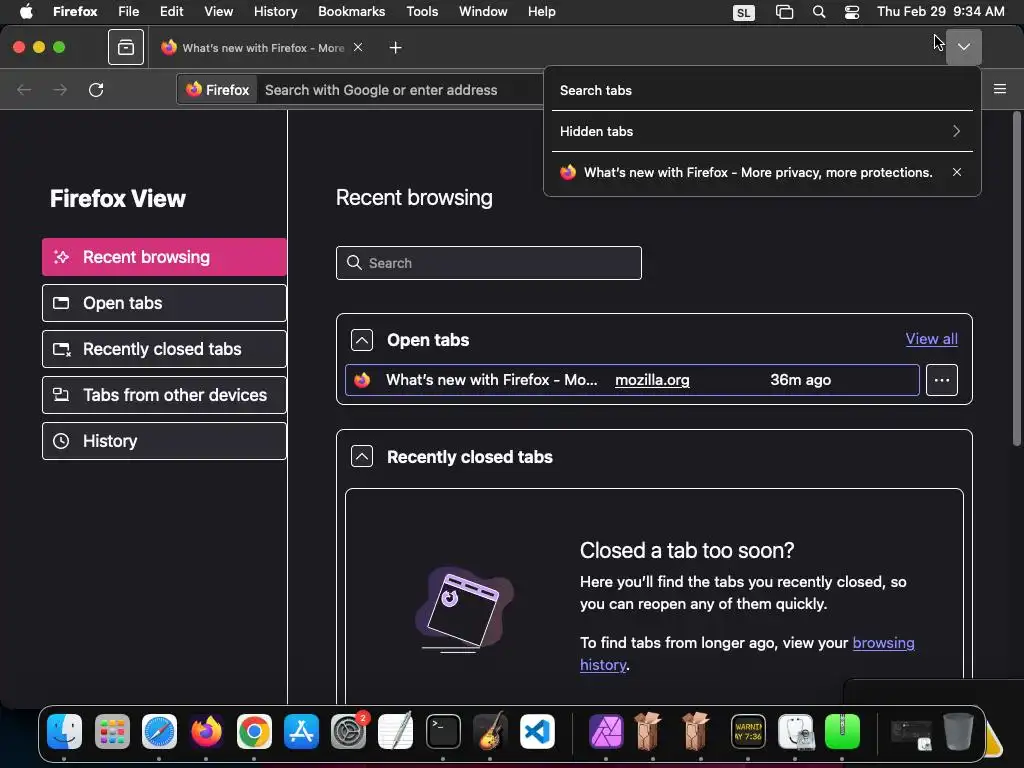Click the SL input source menu bar icon
The image size is (1024, 768).
click(744, 12)
